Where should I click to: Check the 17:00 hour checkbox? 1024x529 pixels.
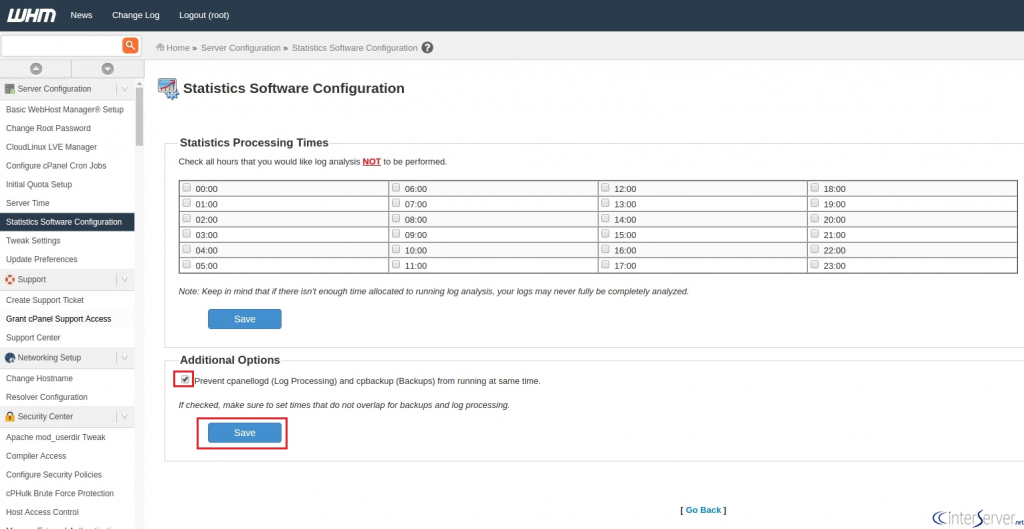point(605,264)
